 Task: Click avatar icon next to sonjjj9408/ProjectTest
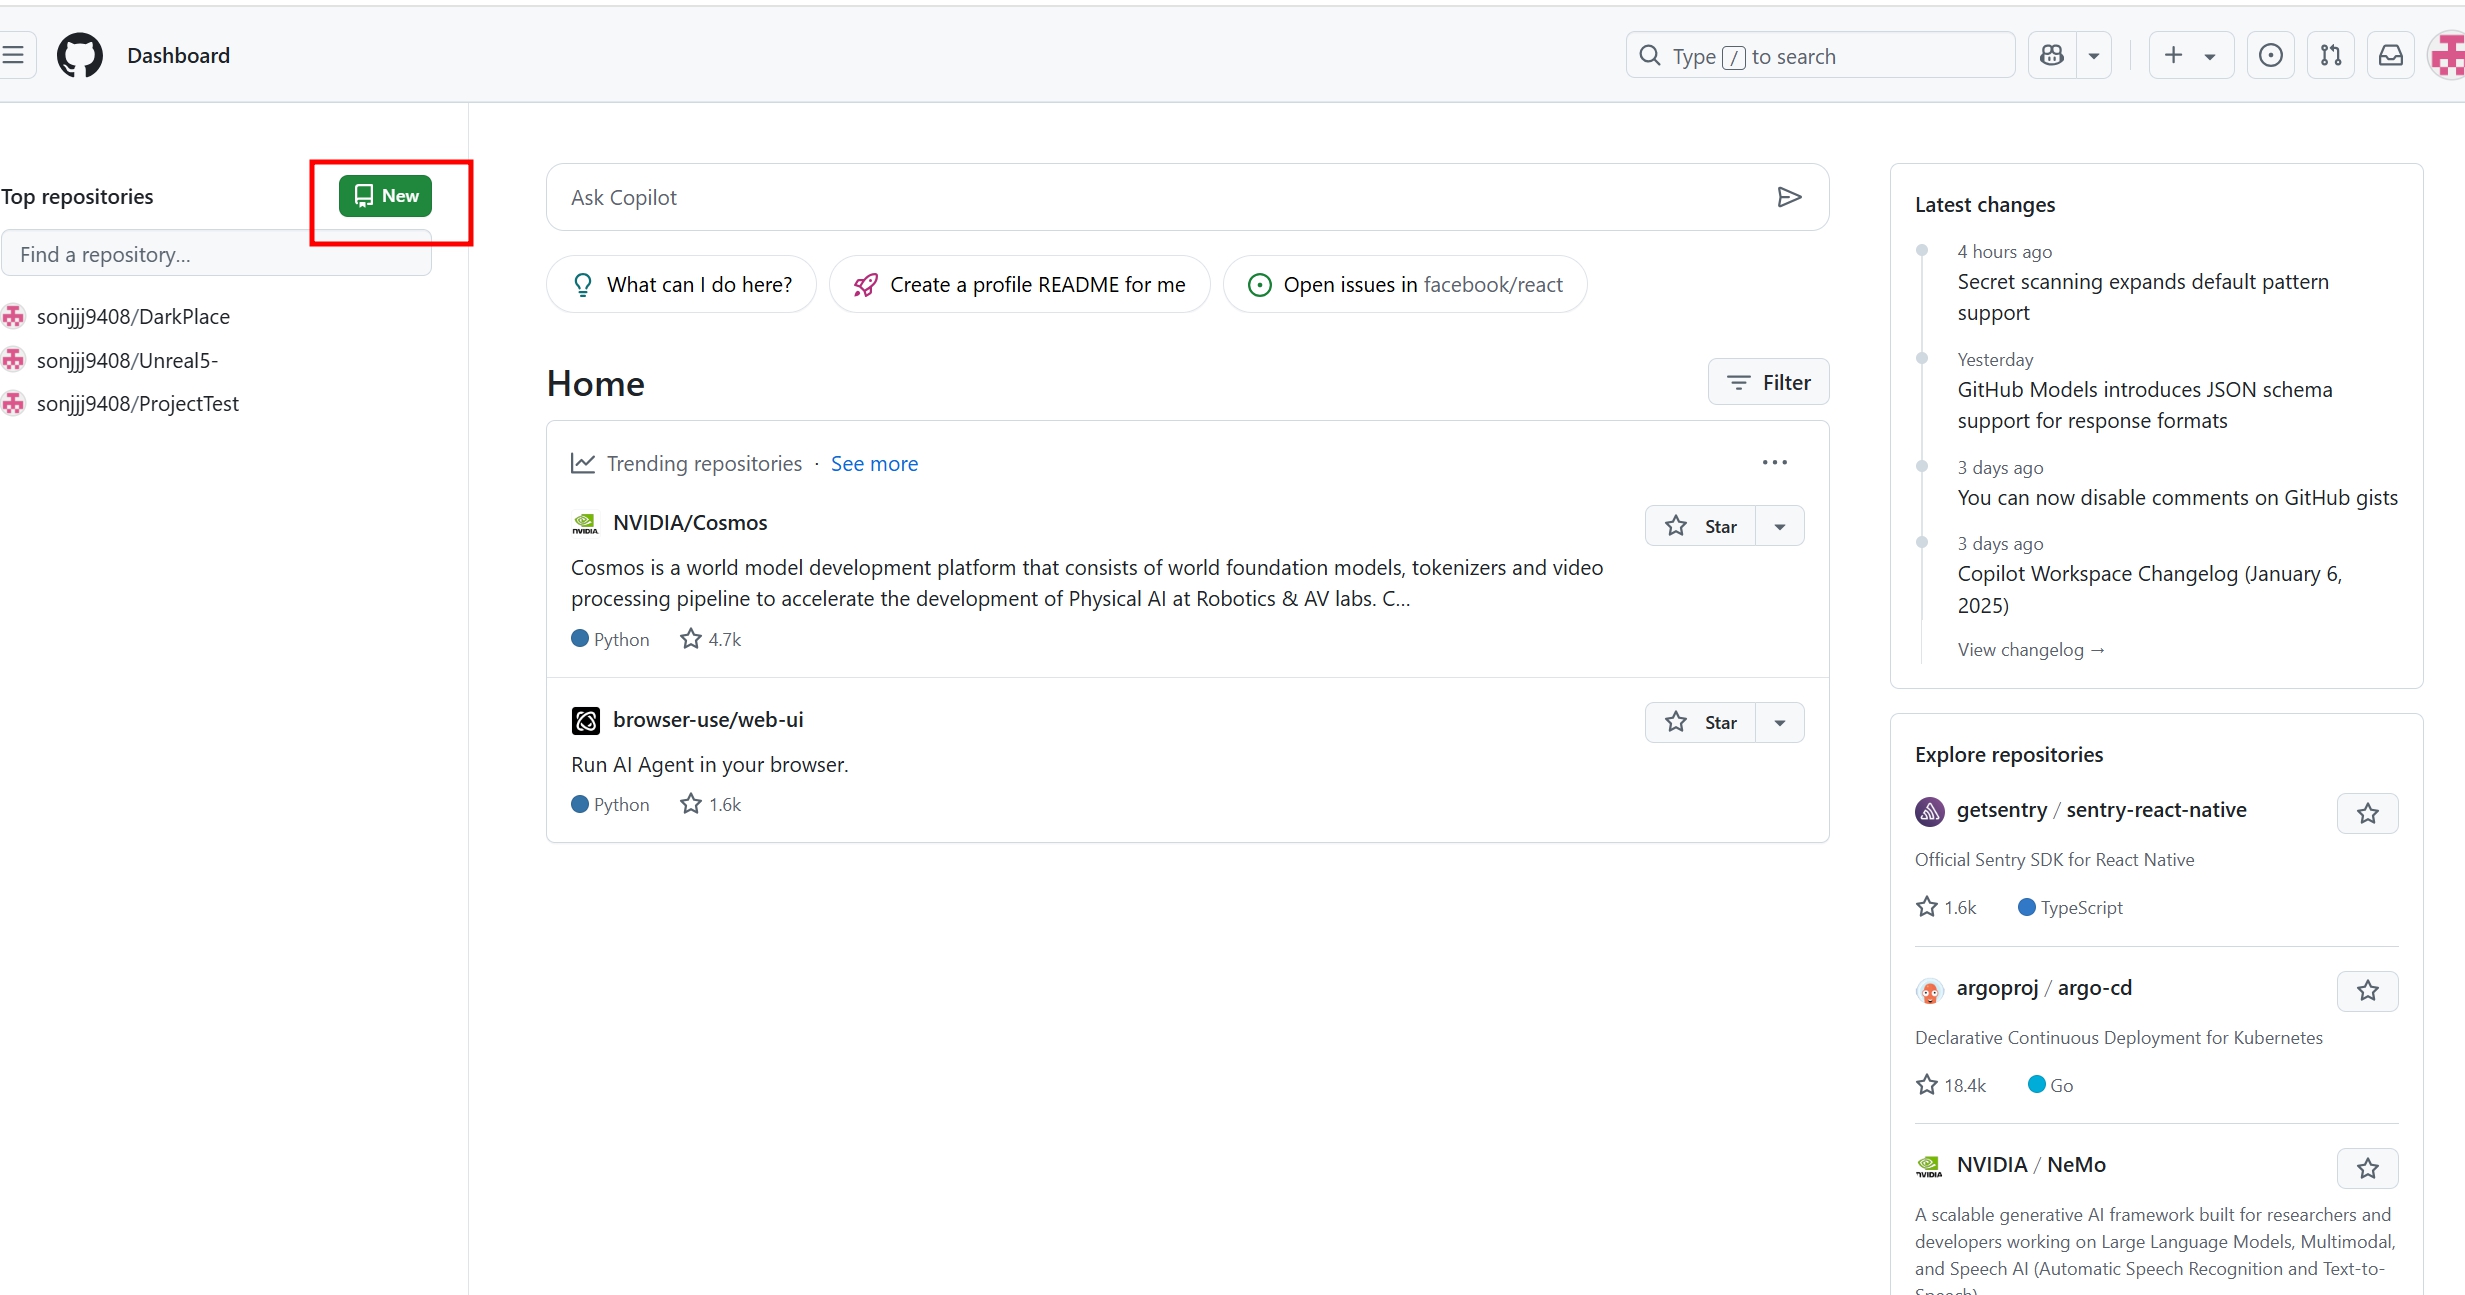[13, 403]
